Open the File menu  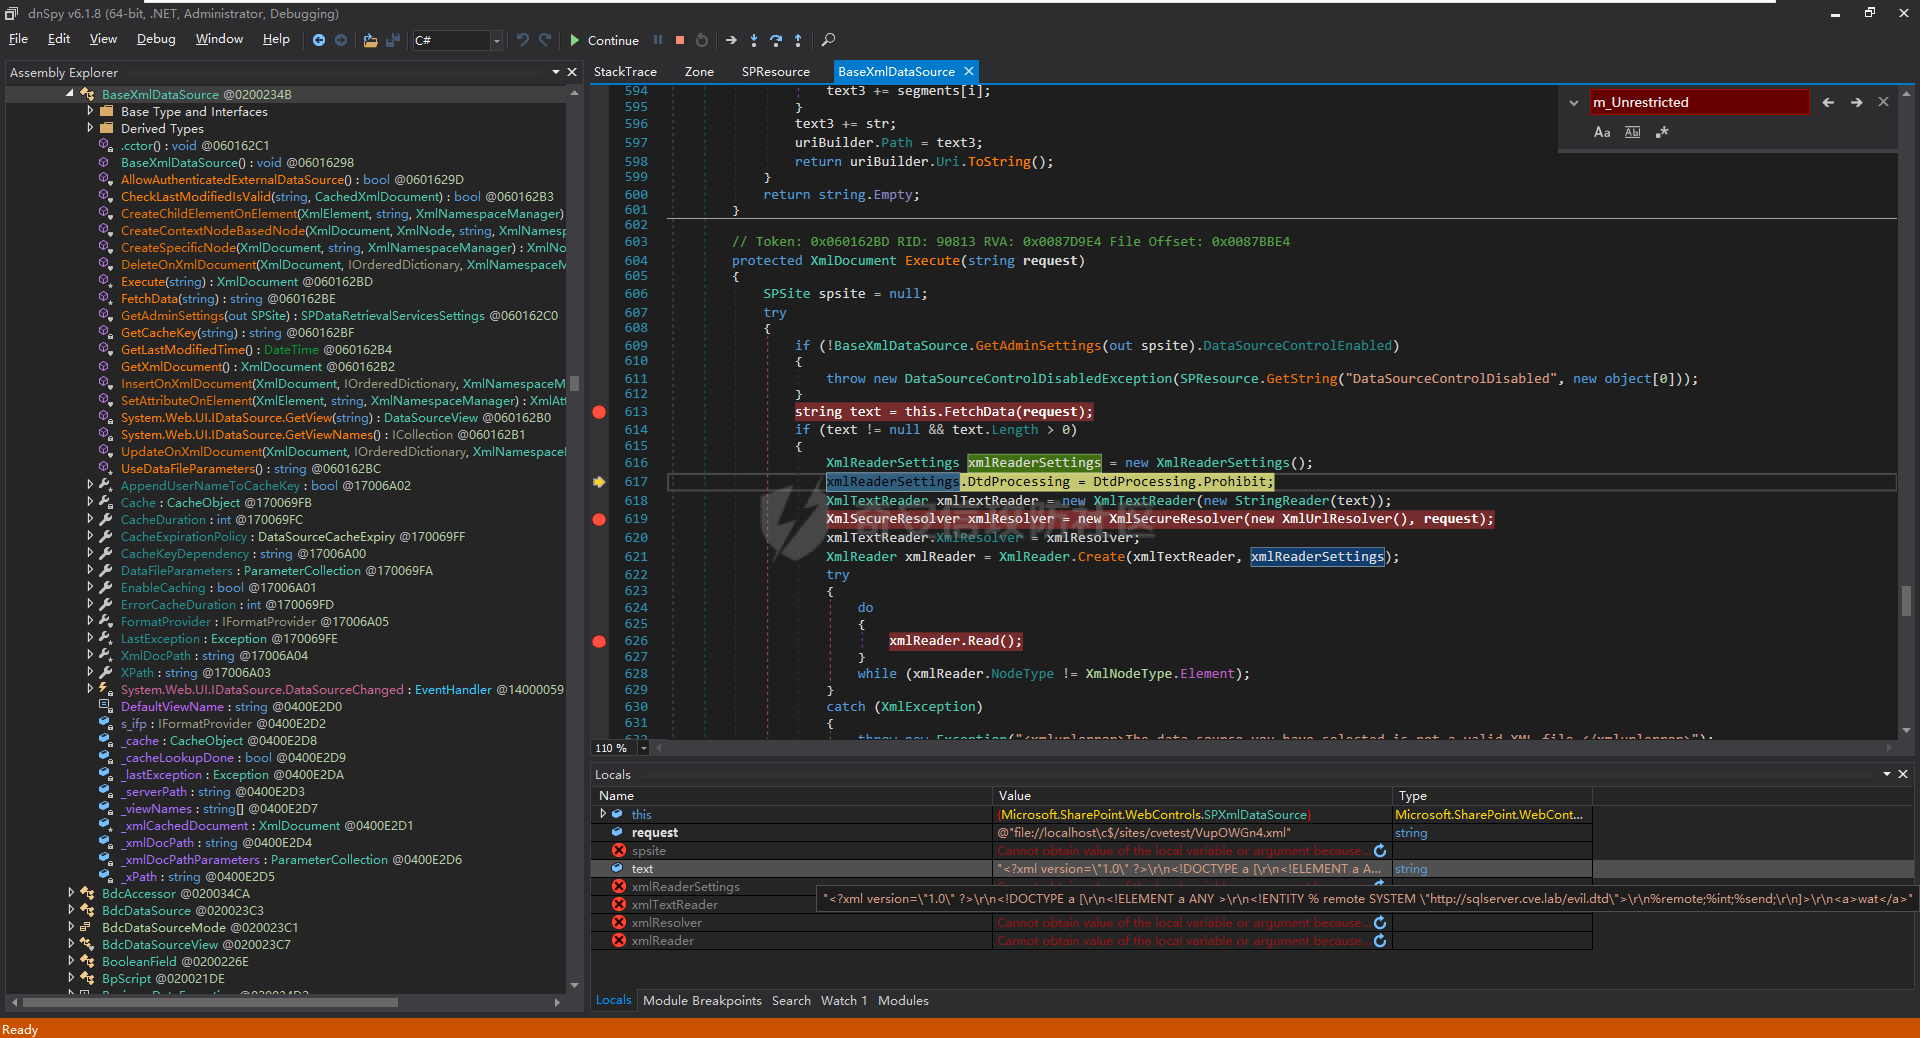(x=18, y=39)
